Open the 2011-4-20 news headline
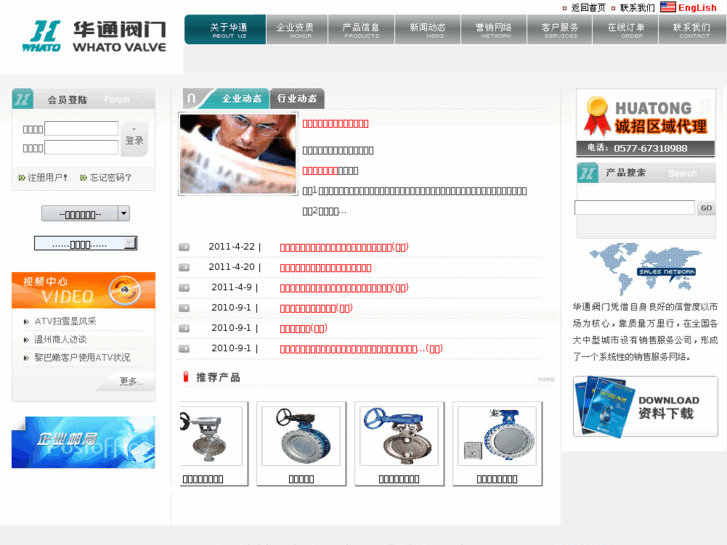Image resolution: width=727 pixels, height=545 pixels. tap(325, 268)
